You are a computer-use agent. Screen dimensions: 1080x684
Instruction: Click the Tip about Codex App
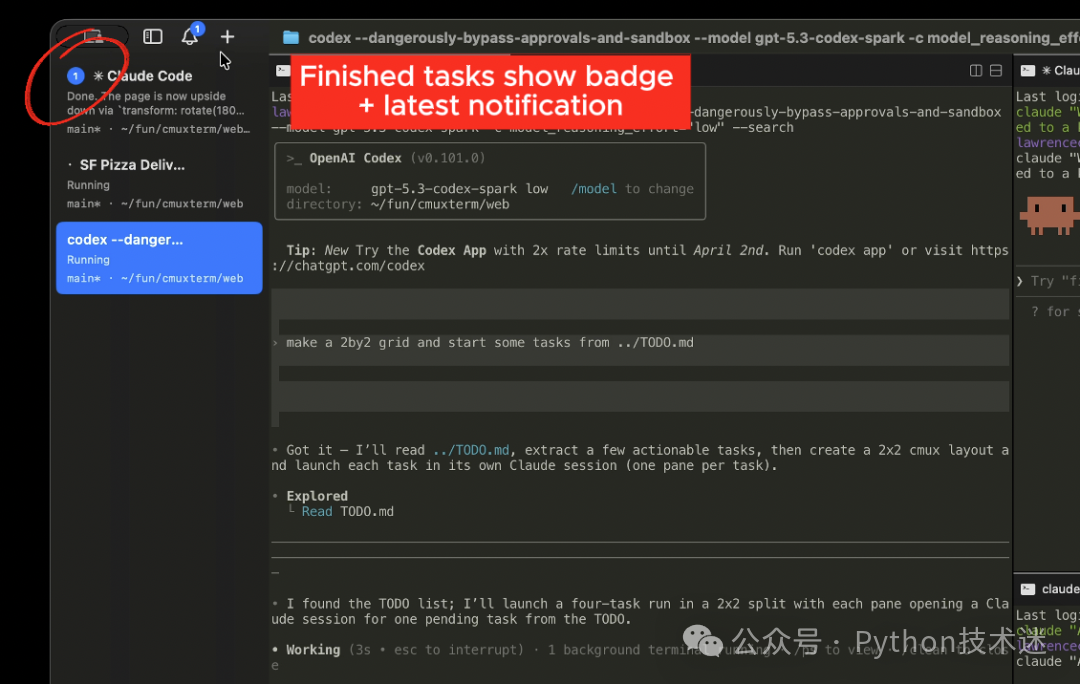(641, 258)
